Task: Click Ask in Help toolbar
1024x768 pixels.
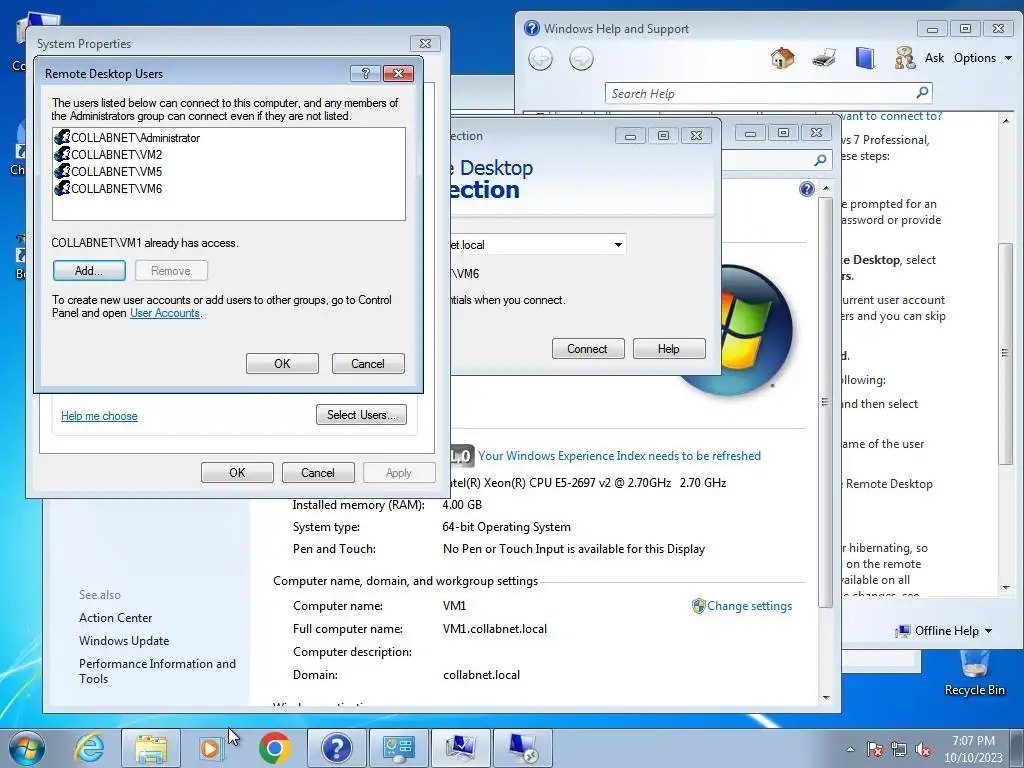Action: 934,58
